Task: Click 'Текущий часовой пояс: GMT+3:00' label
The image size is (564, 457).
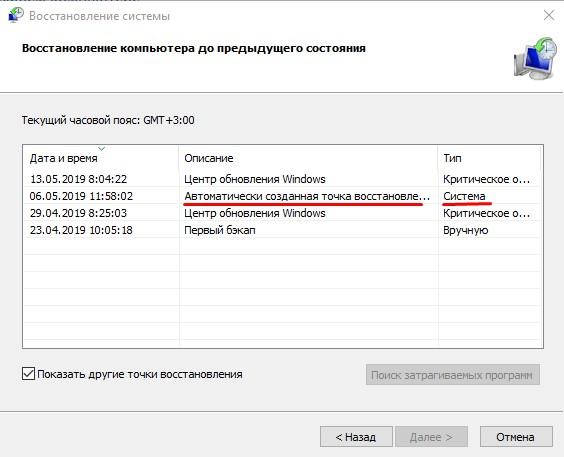Action: tap(108, 120)
